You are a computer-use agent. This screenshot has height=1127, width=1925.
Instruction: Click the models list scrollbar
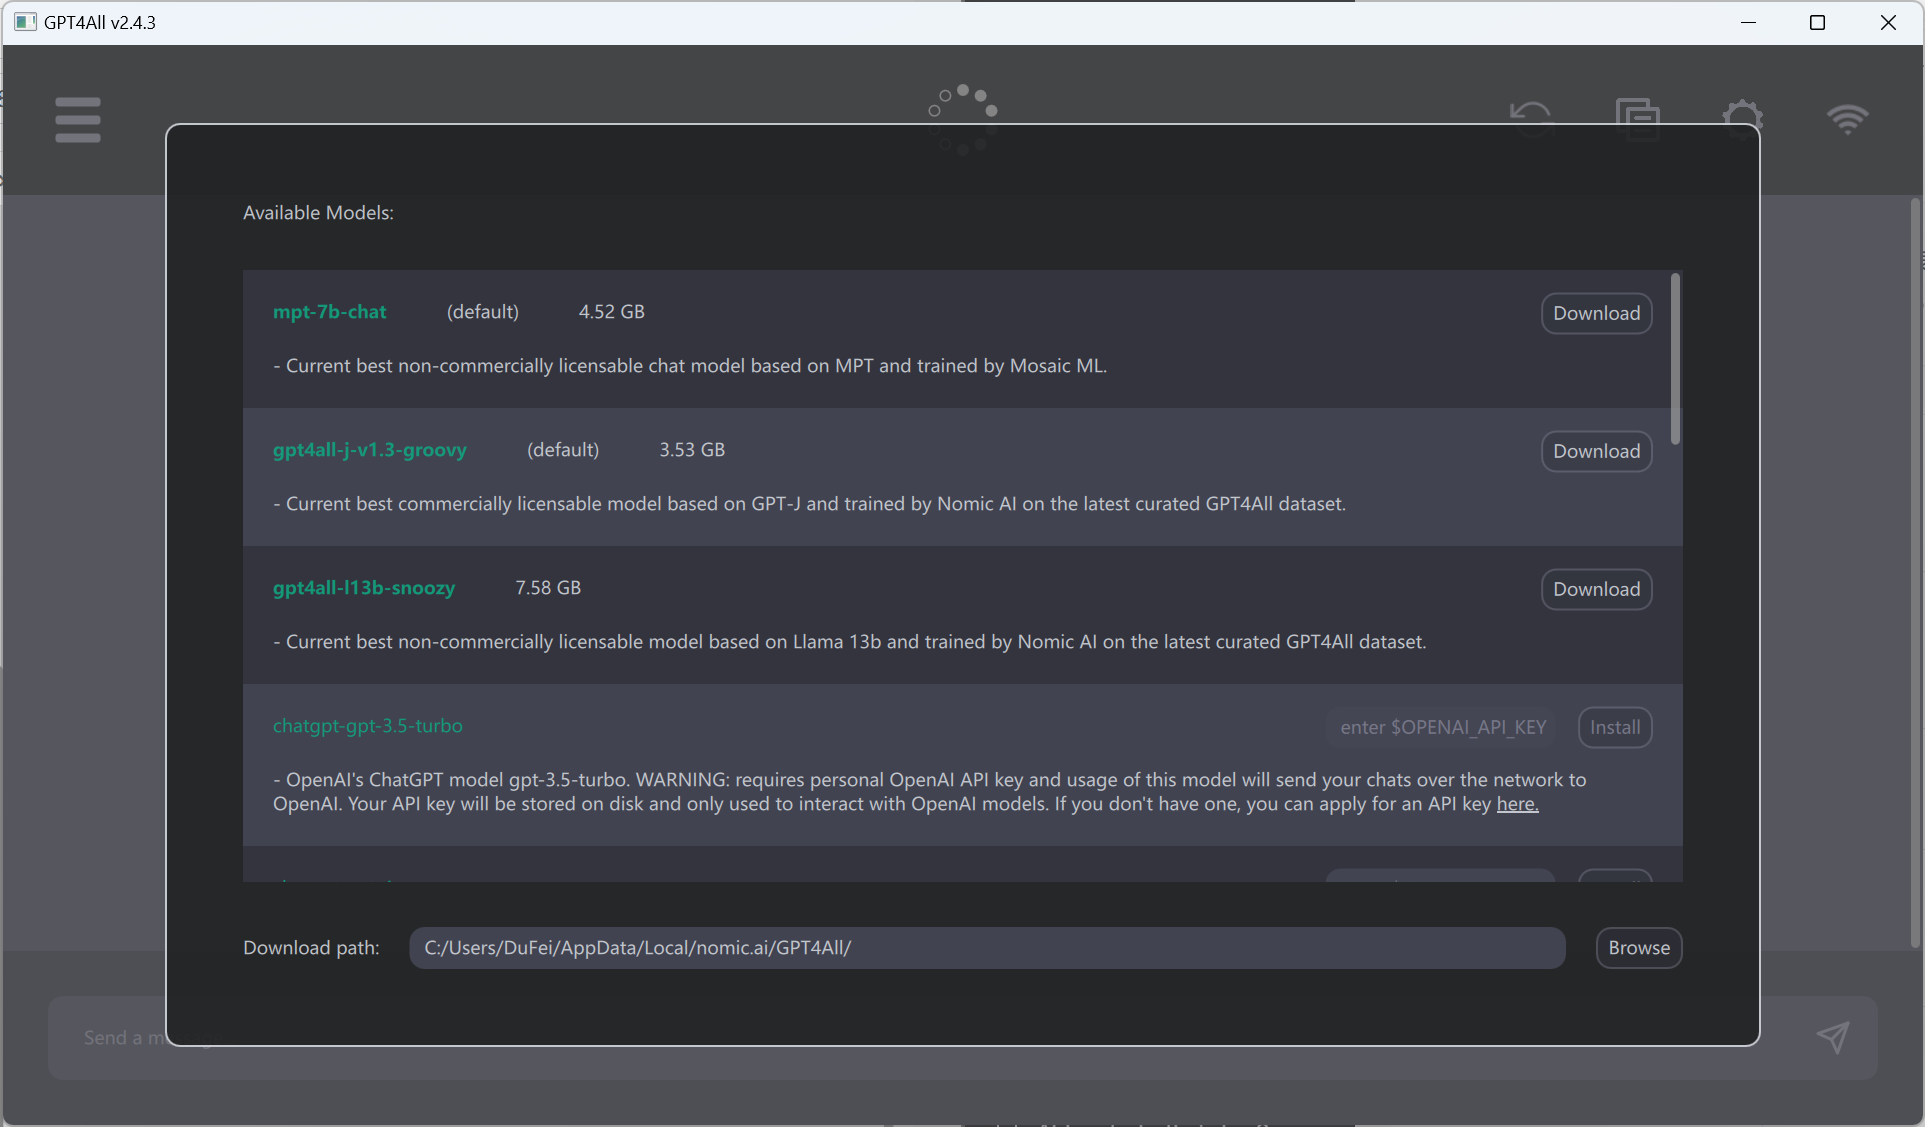1675,358
